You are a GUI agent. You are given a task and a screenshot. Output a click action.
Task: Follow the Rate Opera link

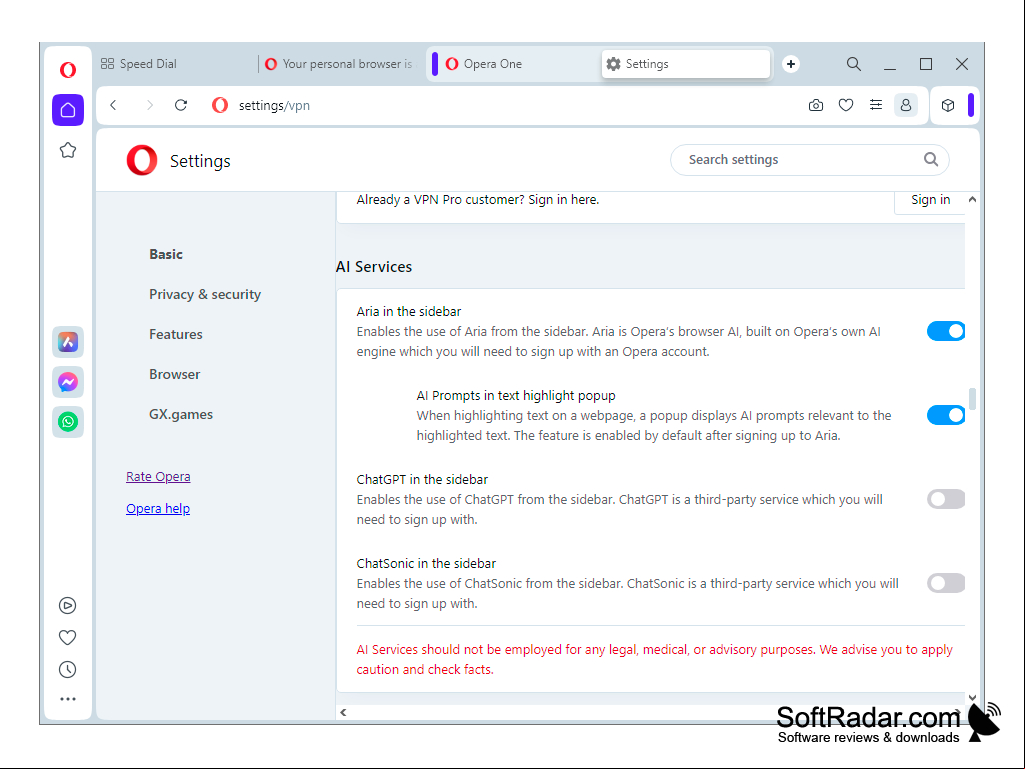click(x=158, y=477)
